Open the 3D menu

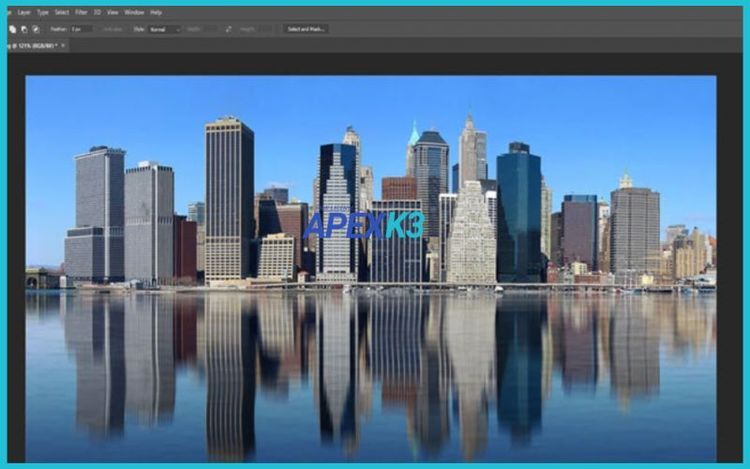point(98,12)
